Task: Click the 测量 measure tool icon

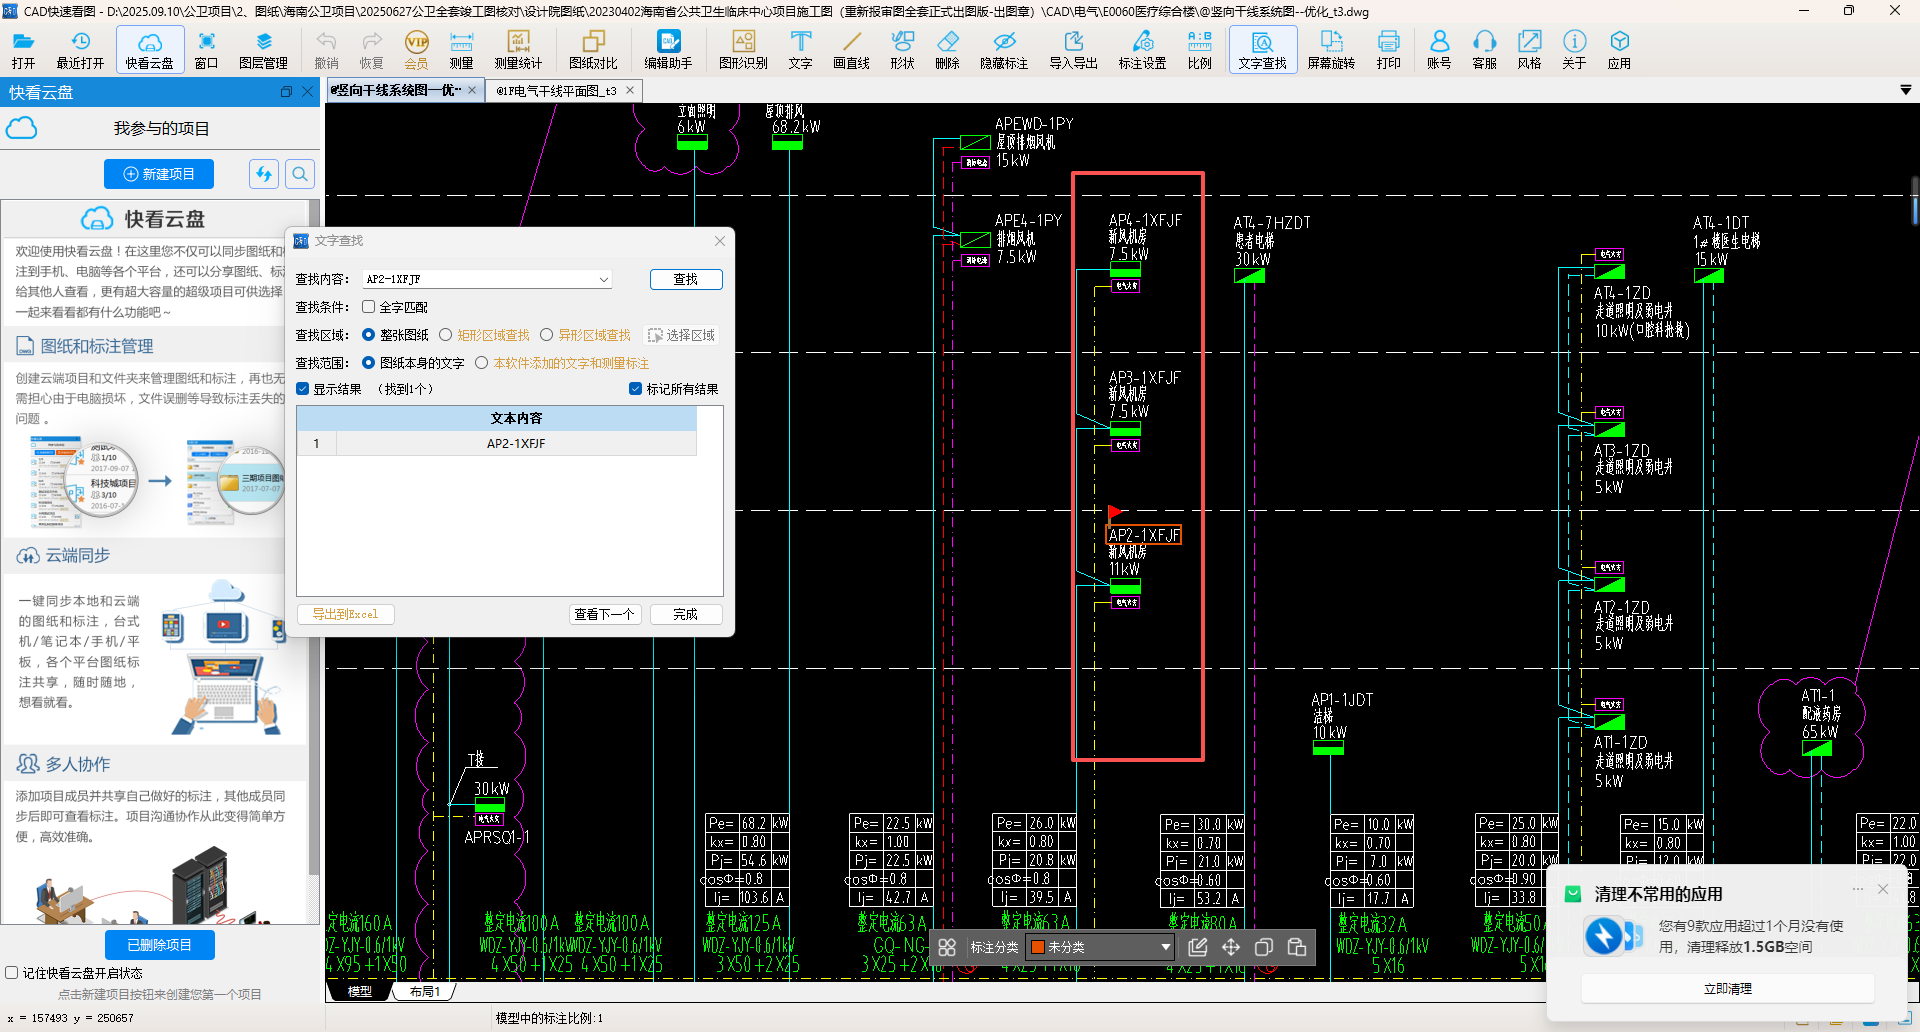Action: [461, 49]
